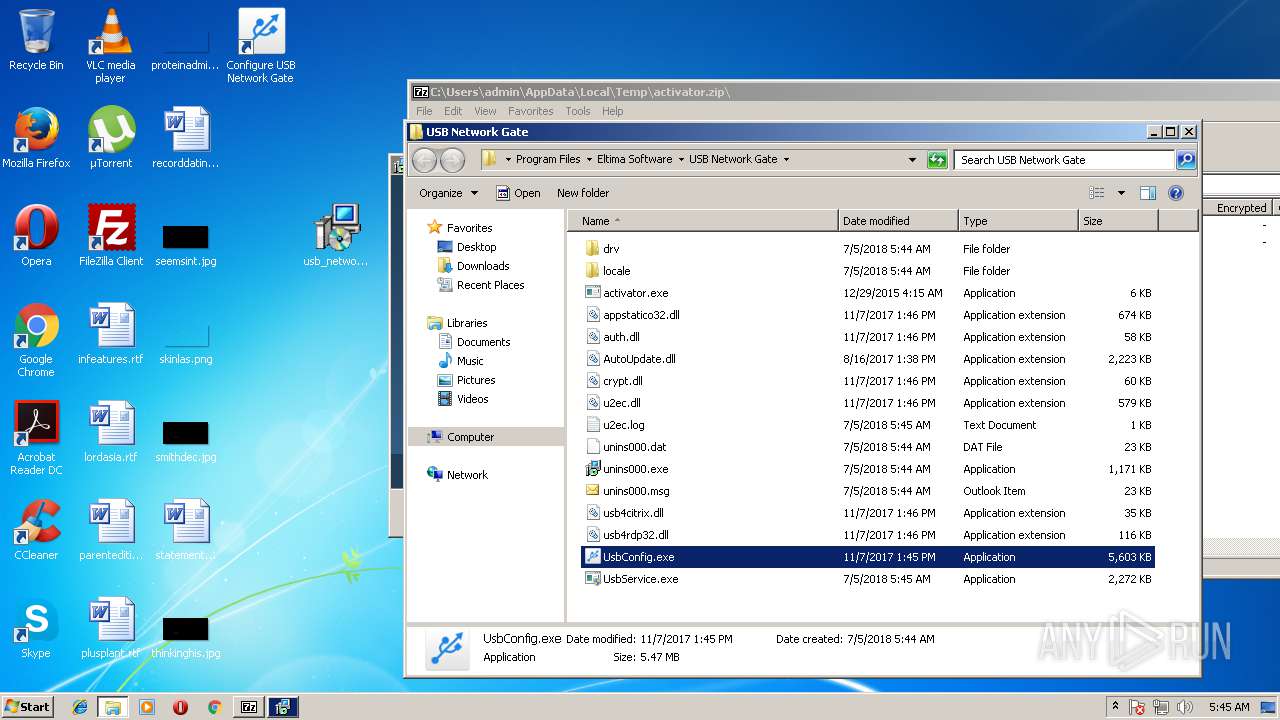The height and width of the screenshot is (720, 1280).
Task: Launch Acrobat Reader DC shortcut
Action: [36, 438]
